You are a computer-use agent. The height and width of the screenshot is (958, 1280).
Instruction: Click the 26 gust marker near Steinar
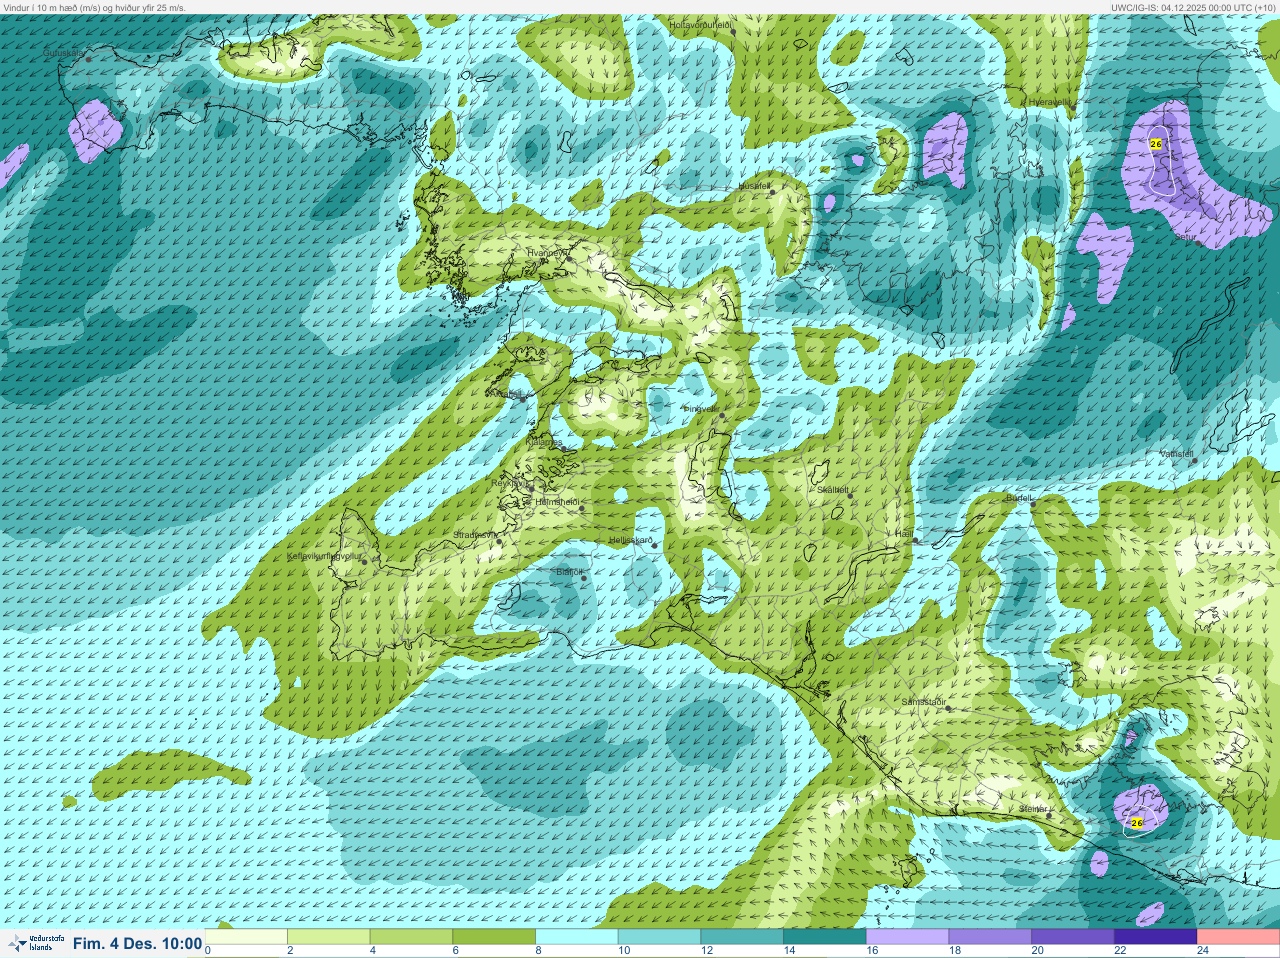1136,822
